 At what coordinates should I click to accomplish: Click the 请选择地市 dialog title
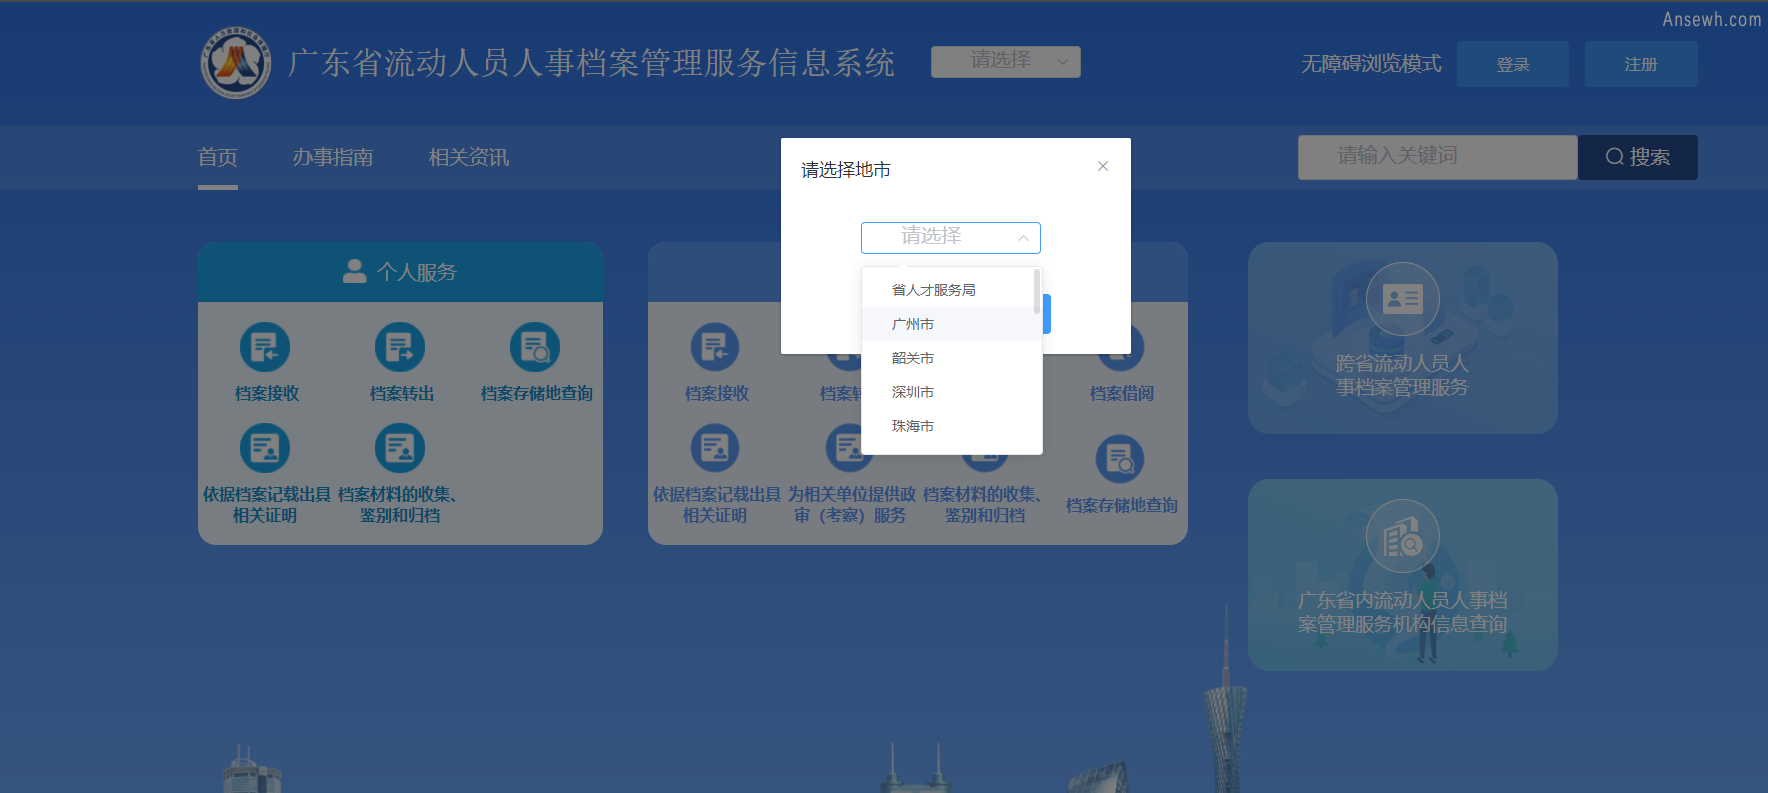(846, 170)
